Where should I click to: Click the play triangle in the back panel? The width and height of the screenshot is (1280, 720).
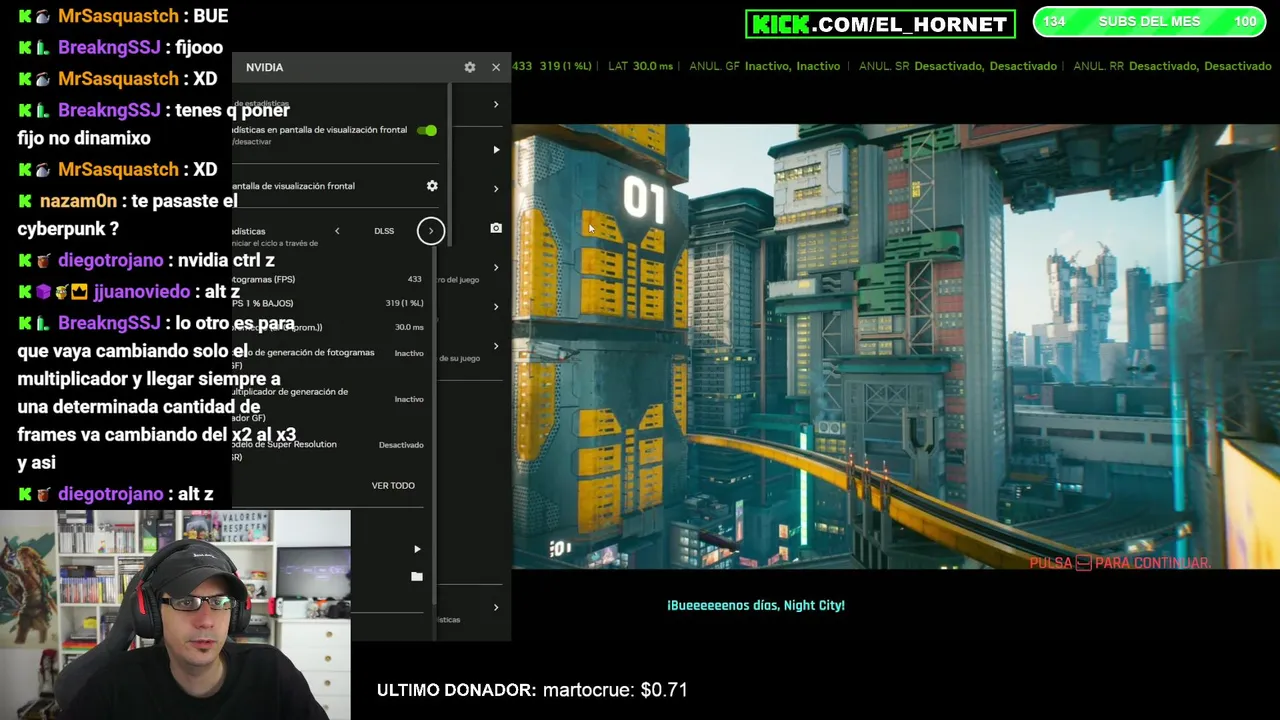click(496, 150)
